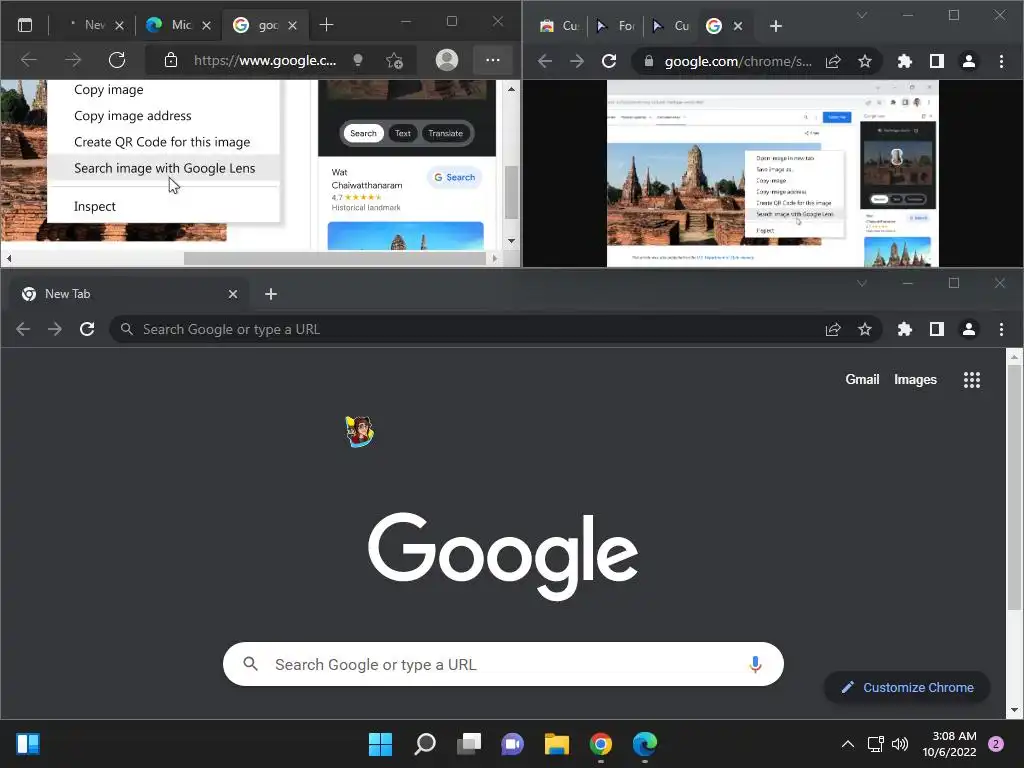Reload page in top-right Chrome window

pos(609,61)
